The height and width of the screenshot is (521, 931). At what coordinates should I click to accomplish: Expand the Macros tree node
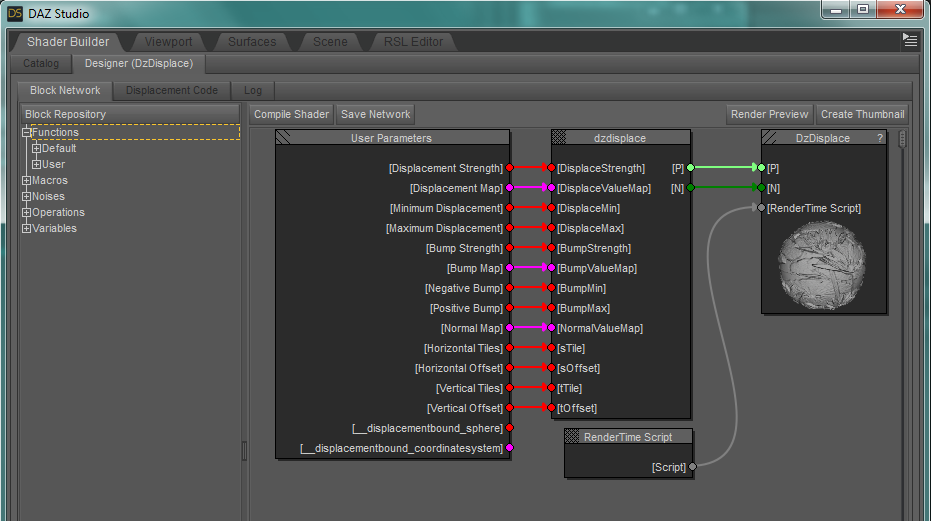pyautogui.click(x=26, y=180)
